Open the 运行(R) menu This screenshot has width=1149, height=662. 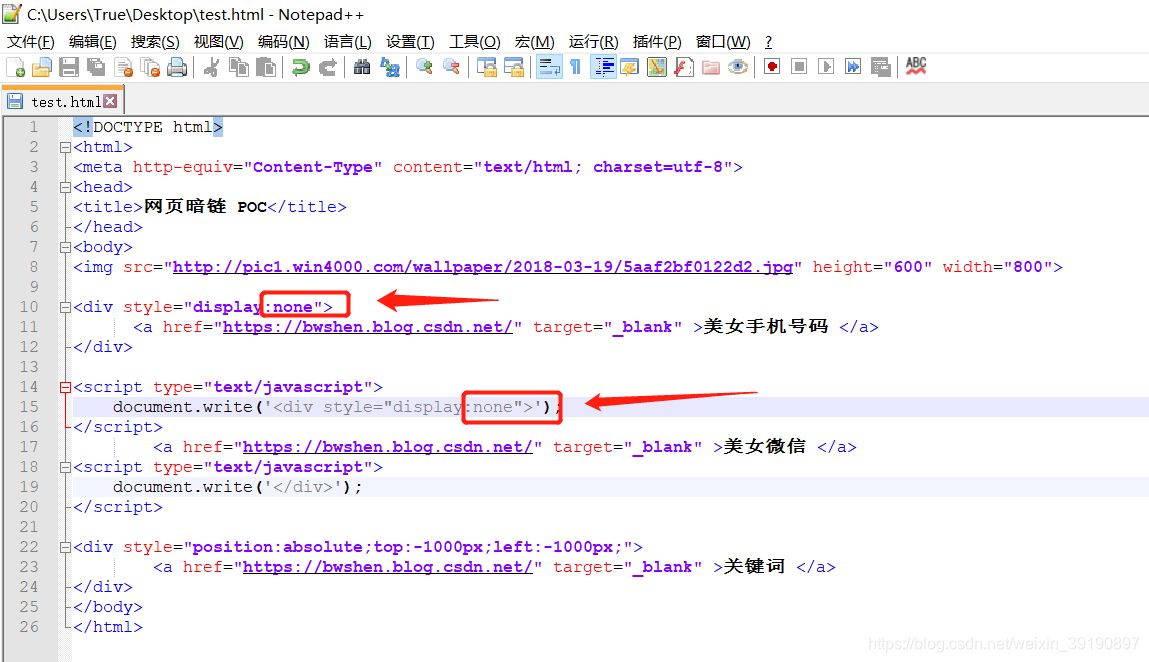click(593, 42)
